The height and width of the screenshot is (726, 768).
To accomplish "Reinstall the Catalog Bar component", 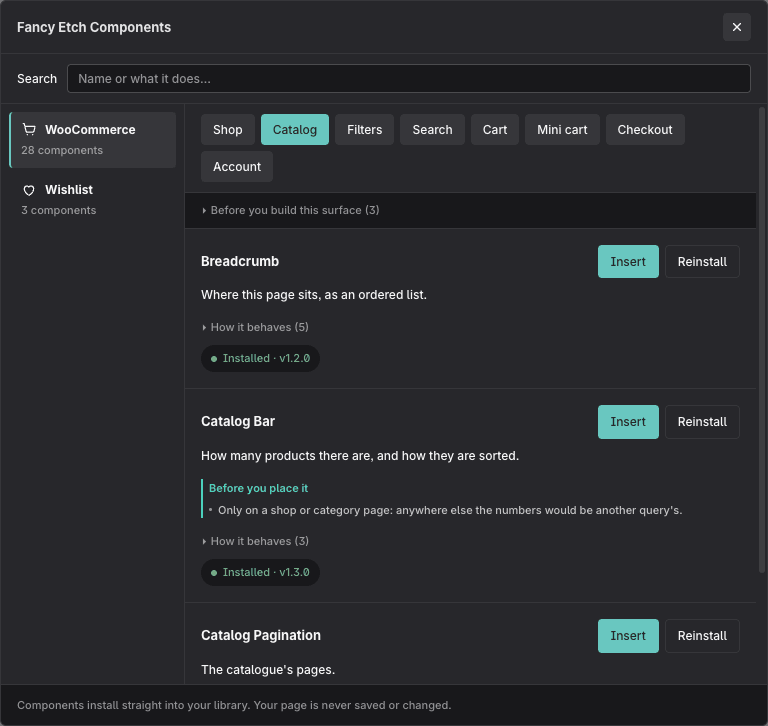I will click(x=702, y=422).
